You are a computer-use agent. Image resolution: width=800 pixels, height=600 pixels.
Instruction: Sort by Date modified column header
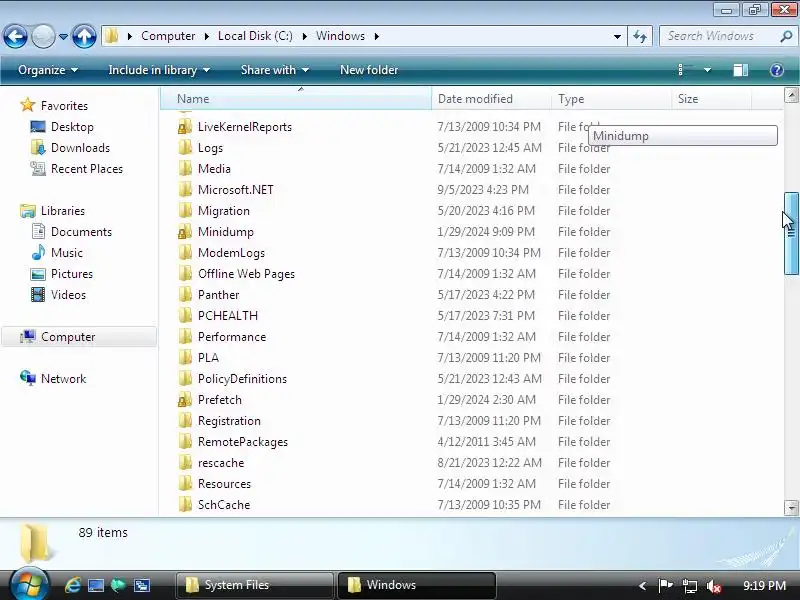pyautogui.click(x=491, y=99)
